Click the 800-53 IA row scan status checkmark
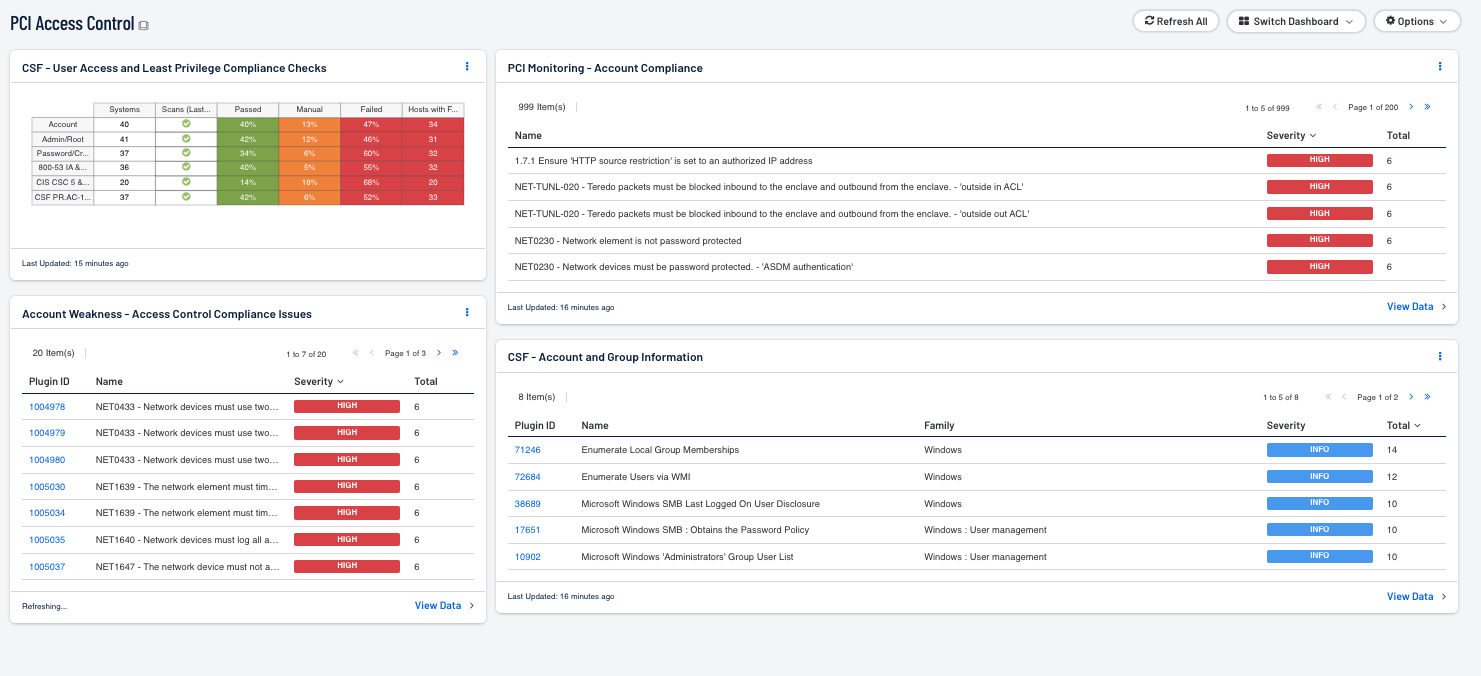This screenshot has height=676, width=1481. coord(186,167)
